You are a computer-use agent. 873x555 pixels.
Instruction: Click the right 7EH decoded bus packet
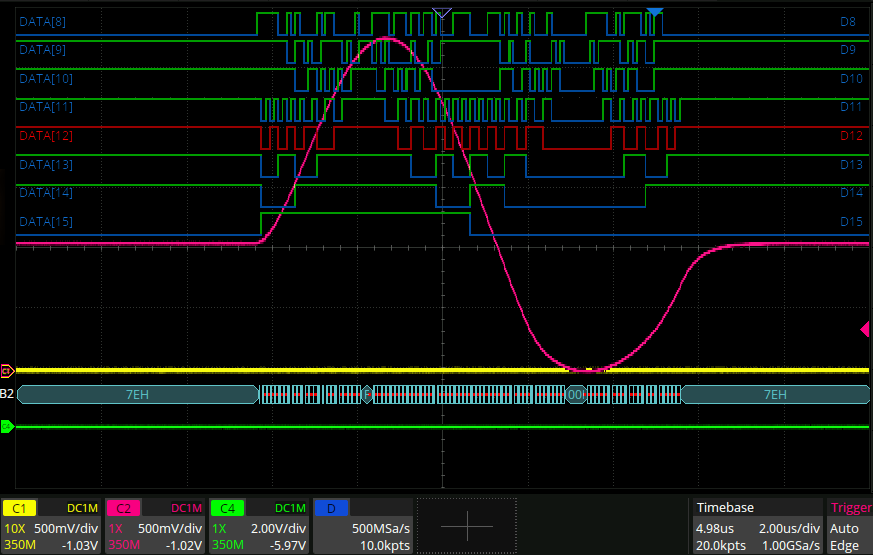pyautogui.click(x=774, y=395)
